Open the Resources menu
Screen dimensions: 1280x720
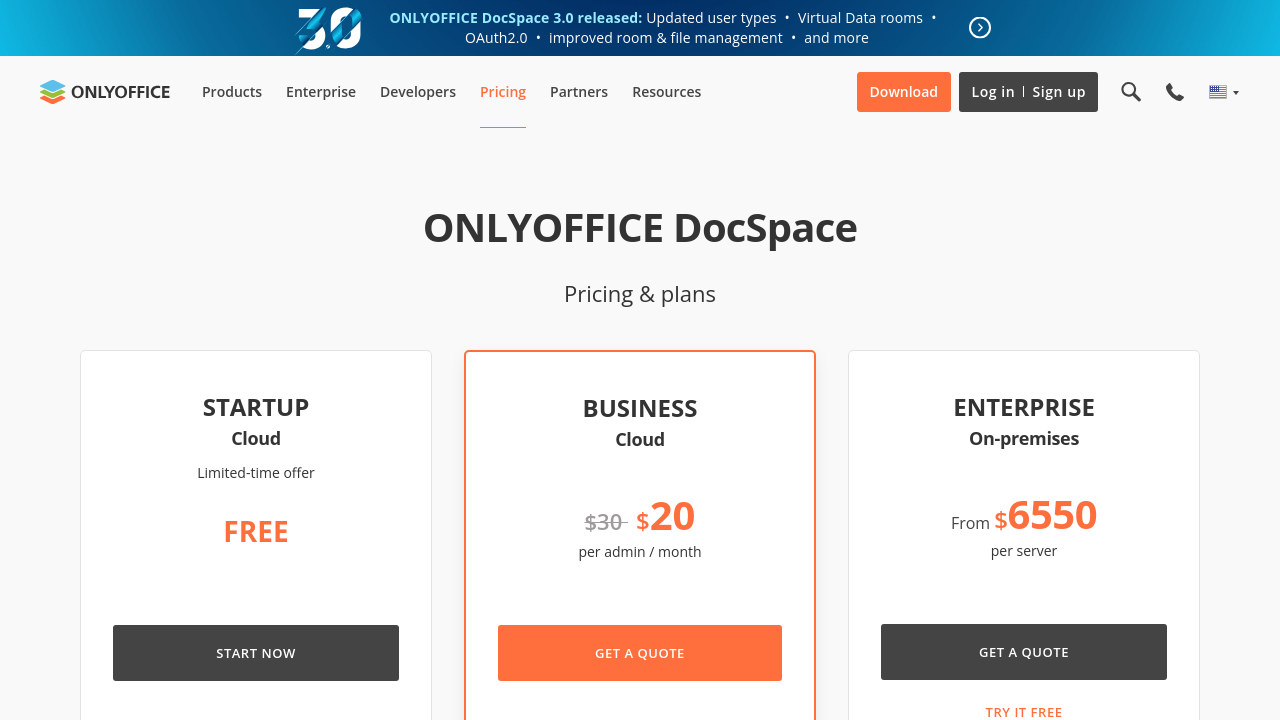pyautogui.click(x=667, y=92)
